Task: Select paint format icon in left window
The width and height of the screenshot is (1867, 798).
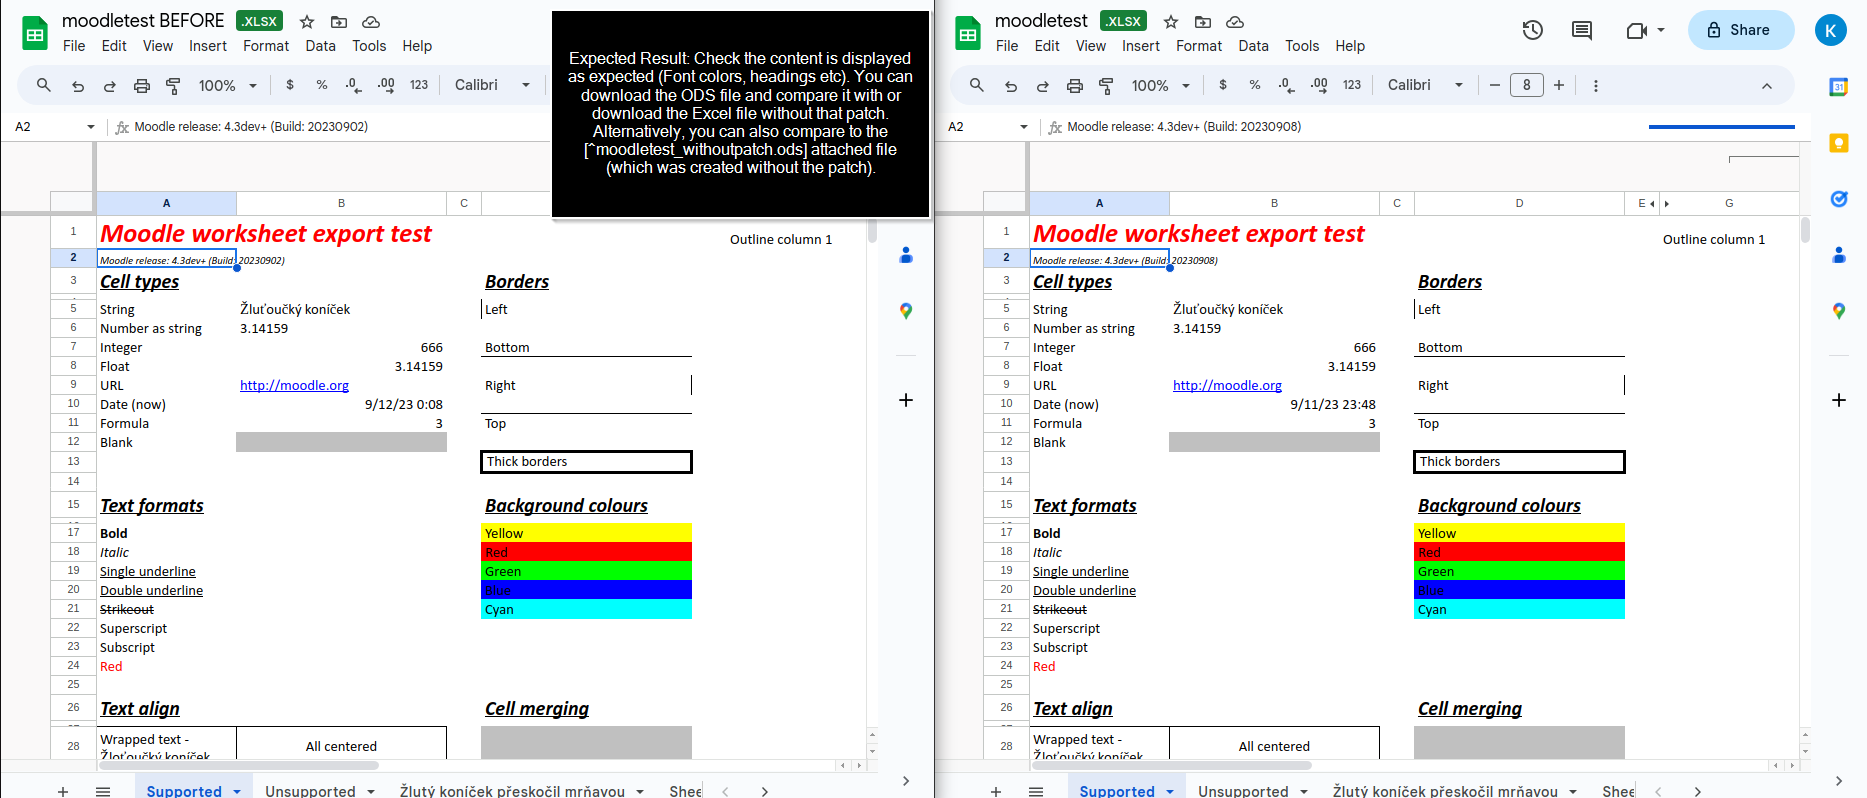Action: [x=173, y=86]
